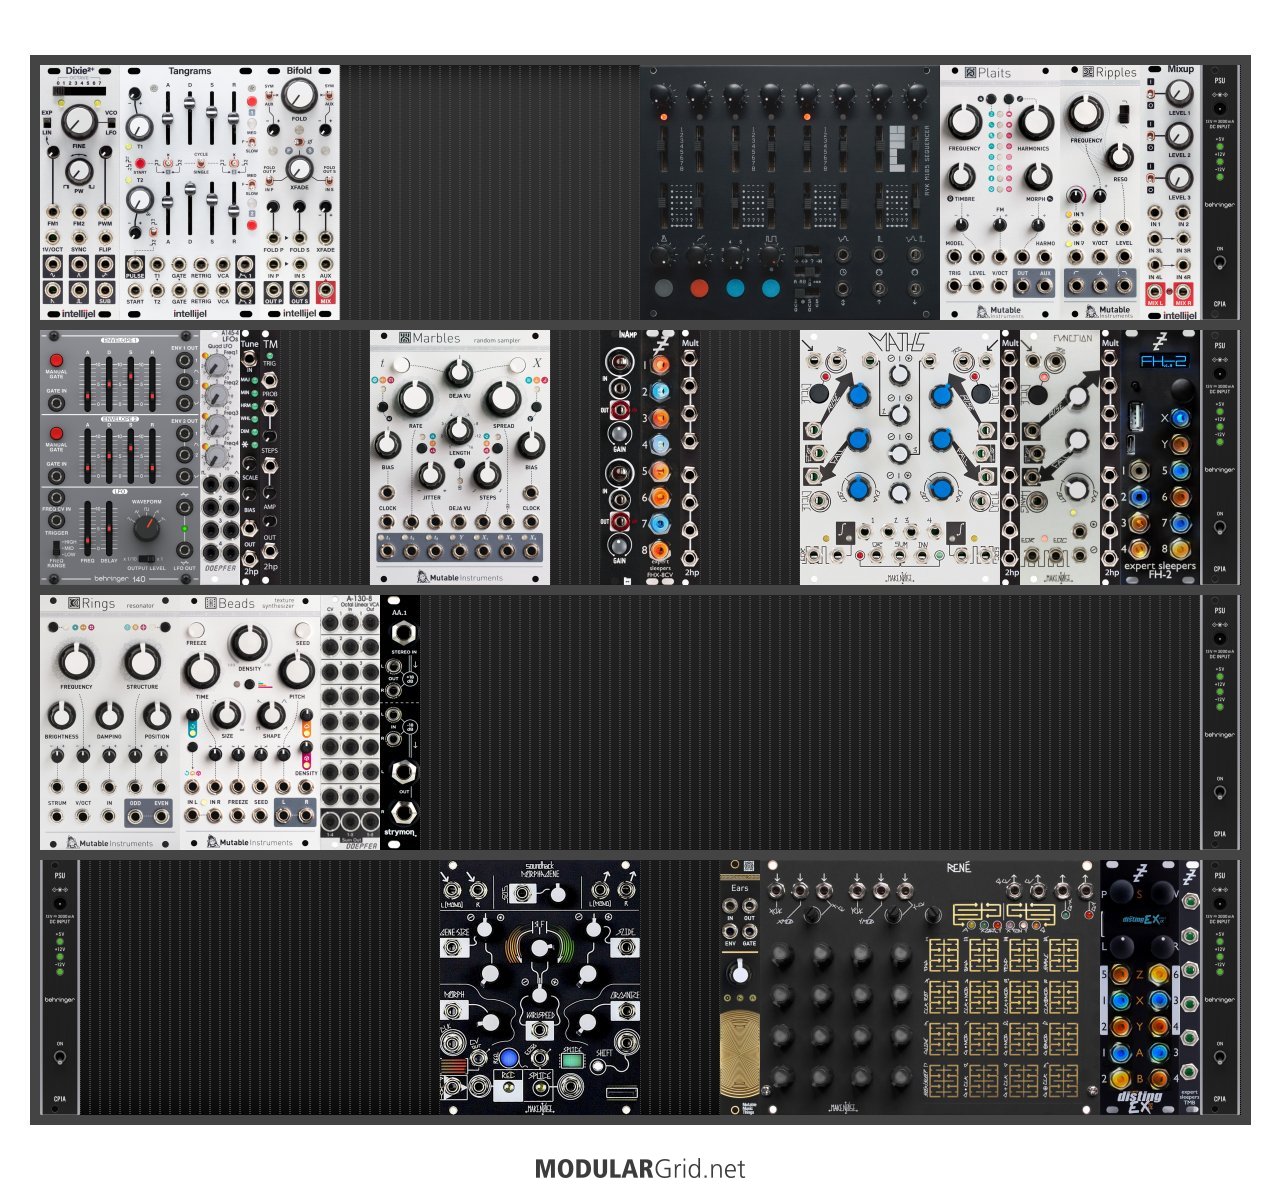The image size is (1281, 1190).
Task: Click the Doepfer logo below A-130-8
Action: tap(361, 845)
